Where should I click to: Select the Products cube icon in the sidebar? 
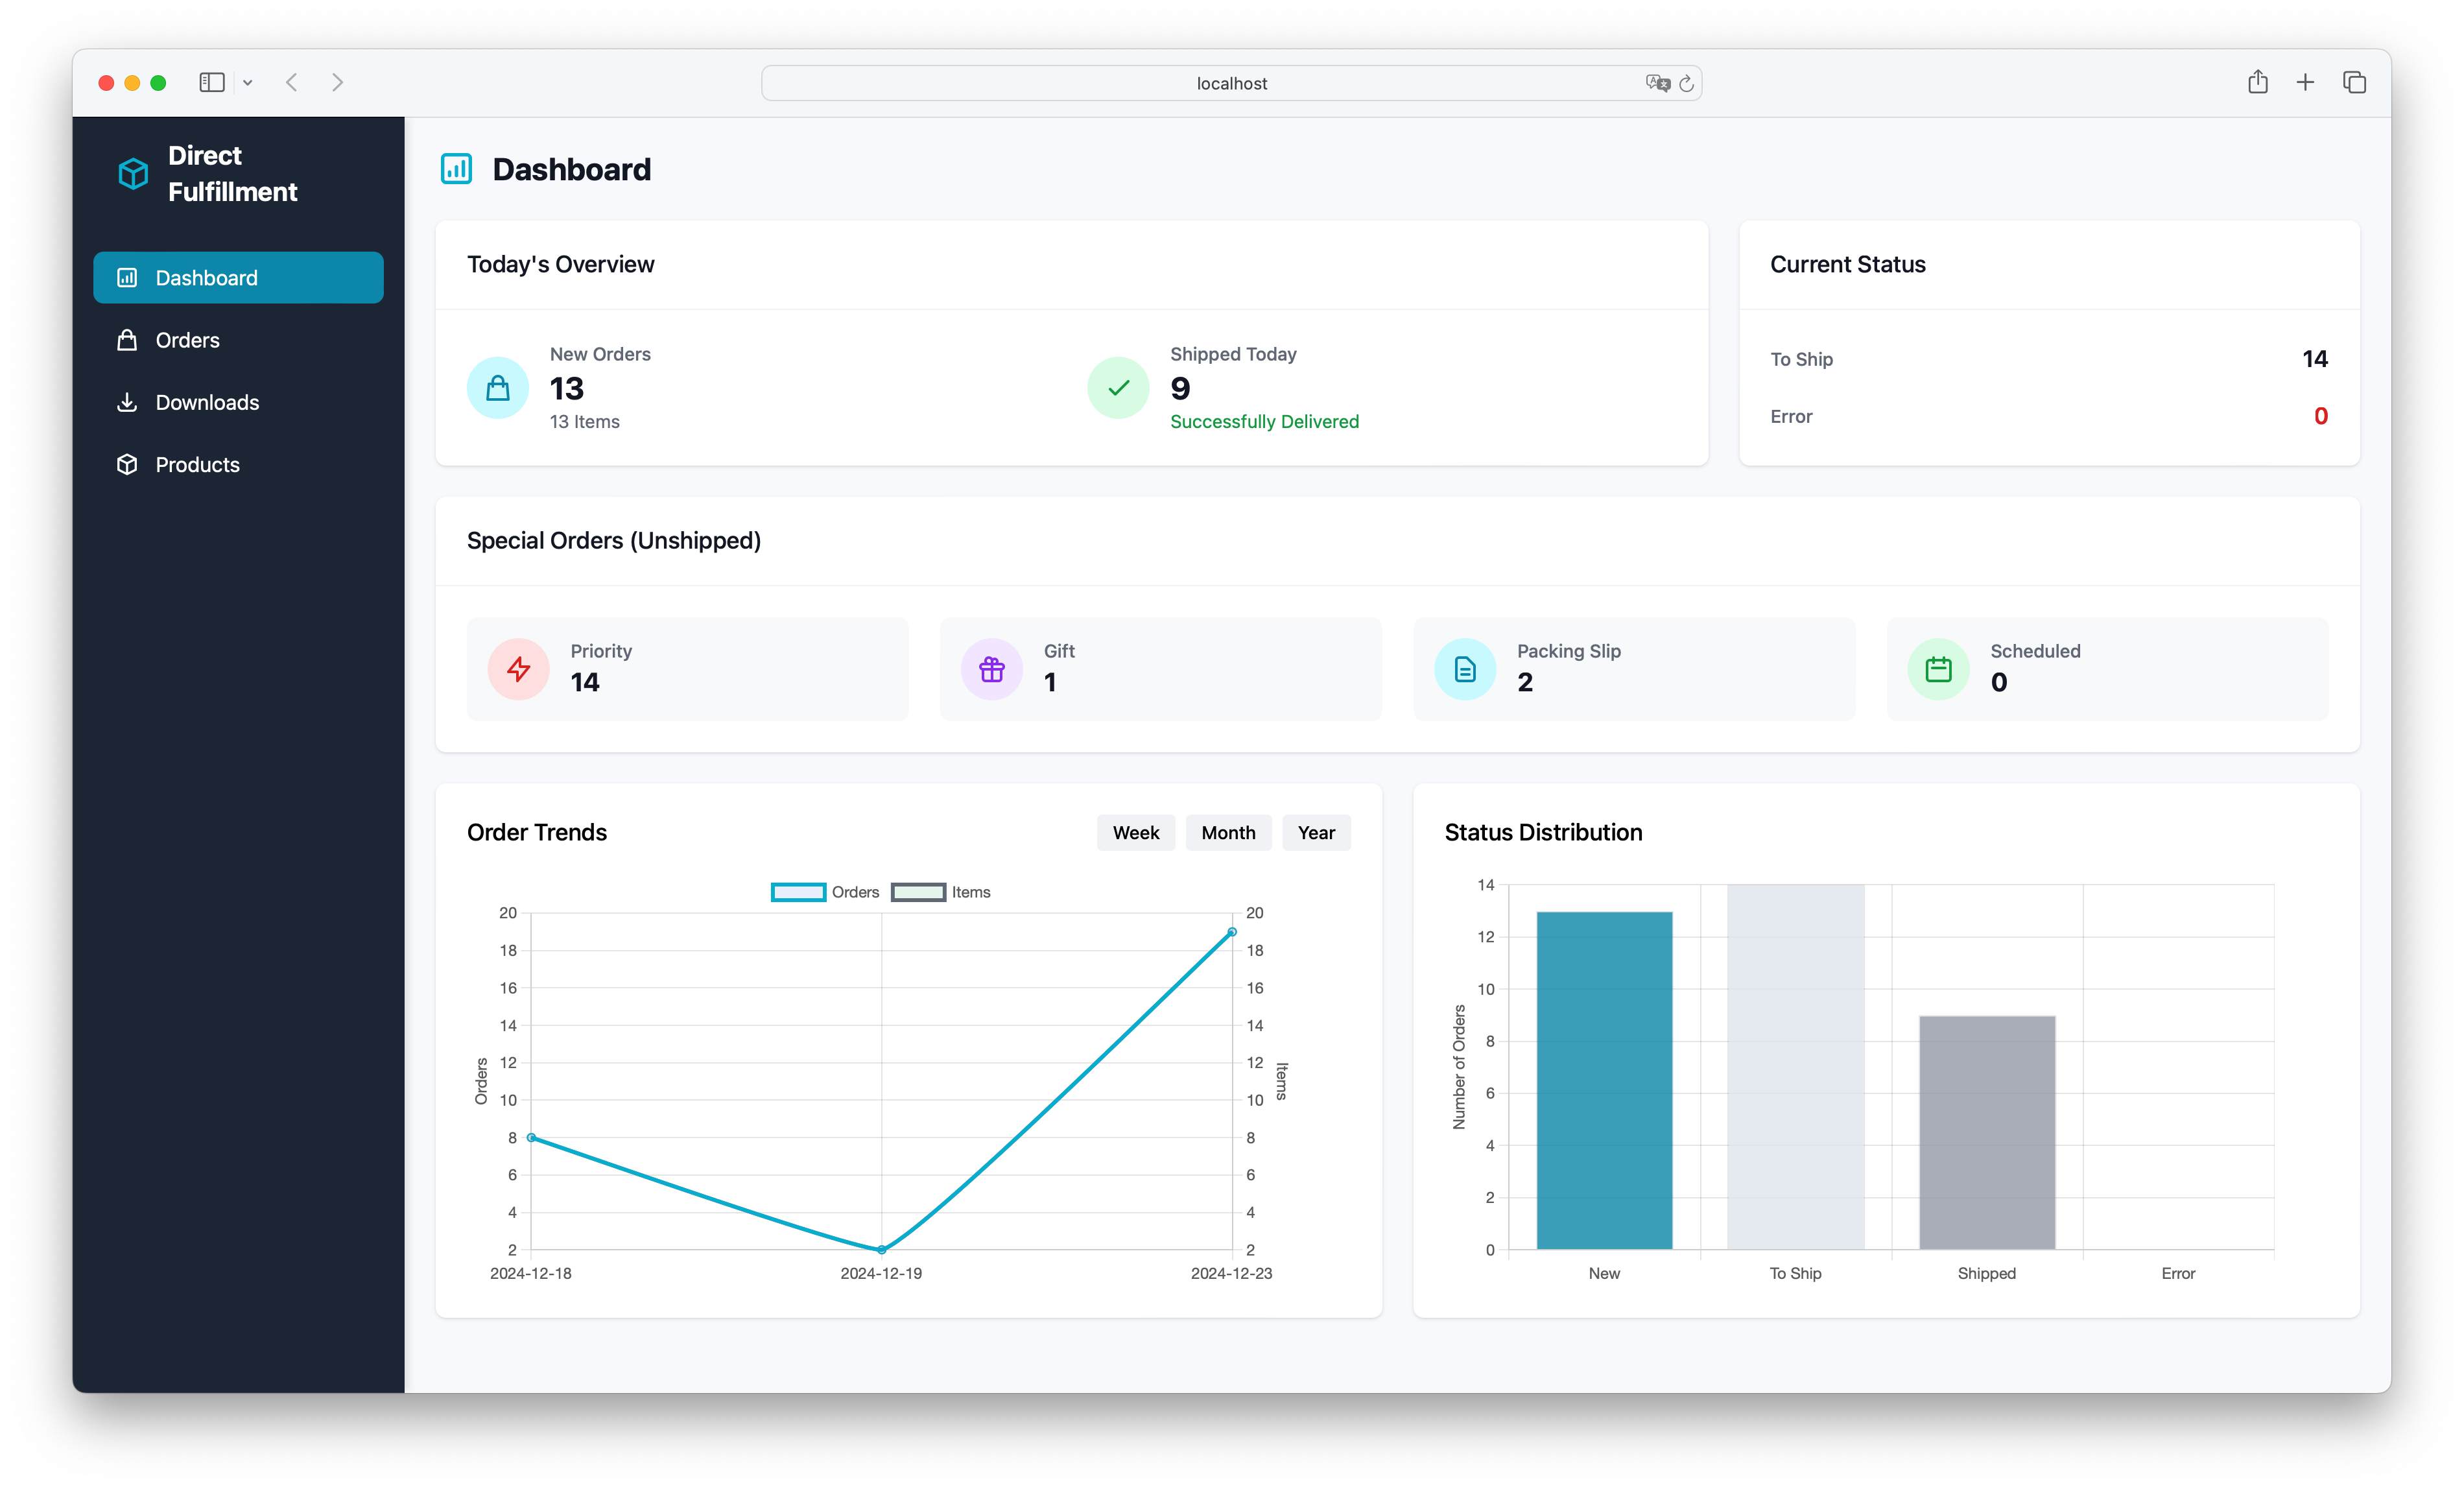(127, 464)
